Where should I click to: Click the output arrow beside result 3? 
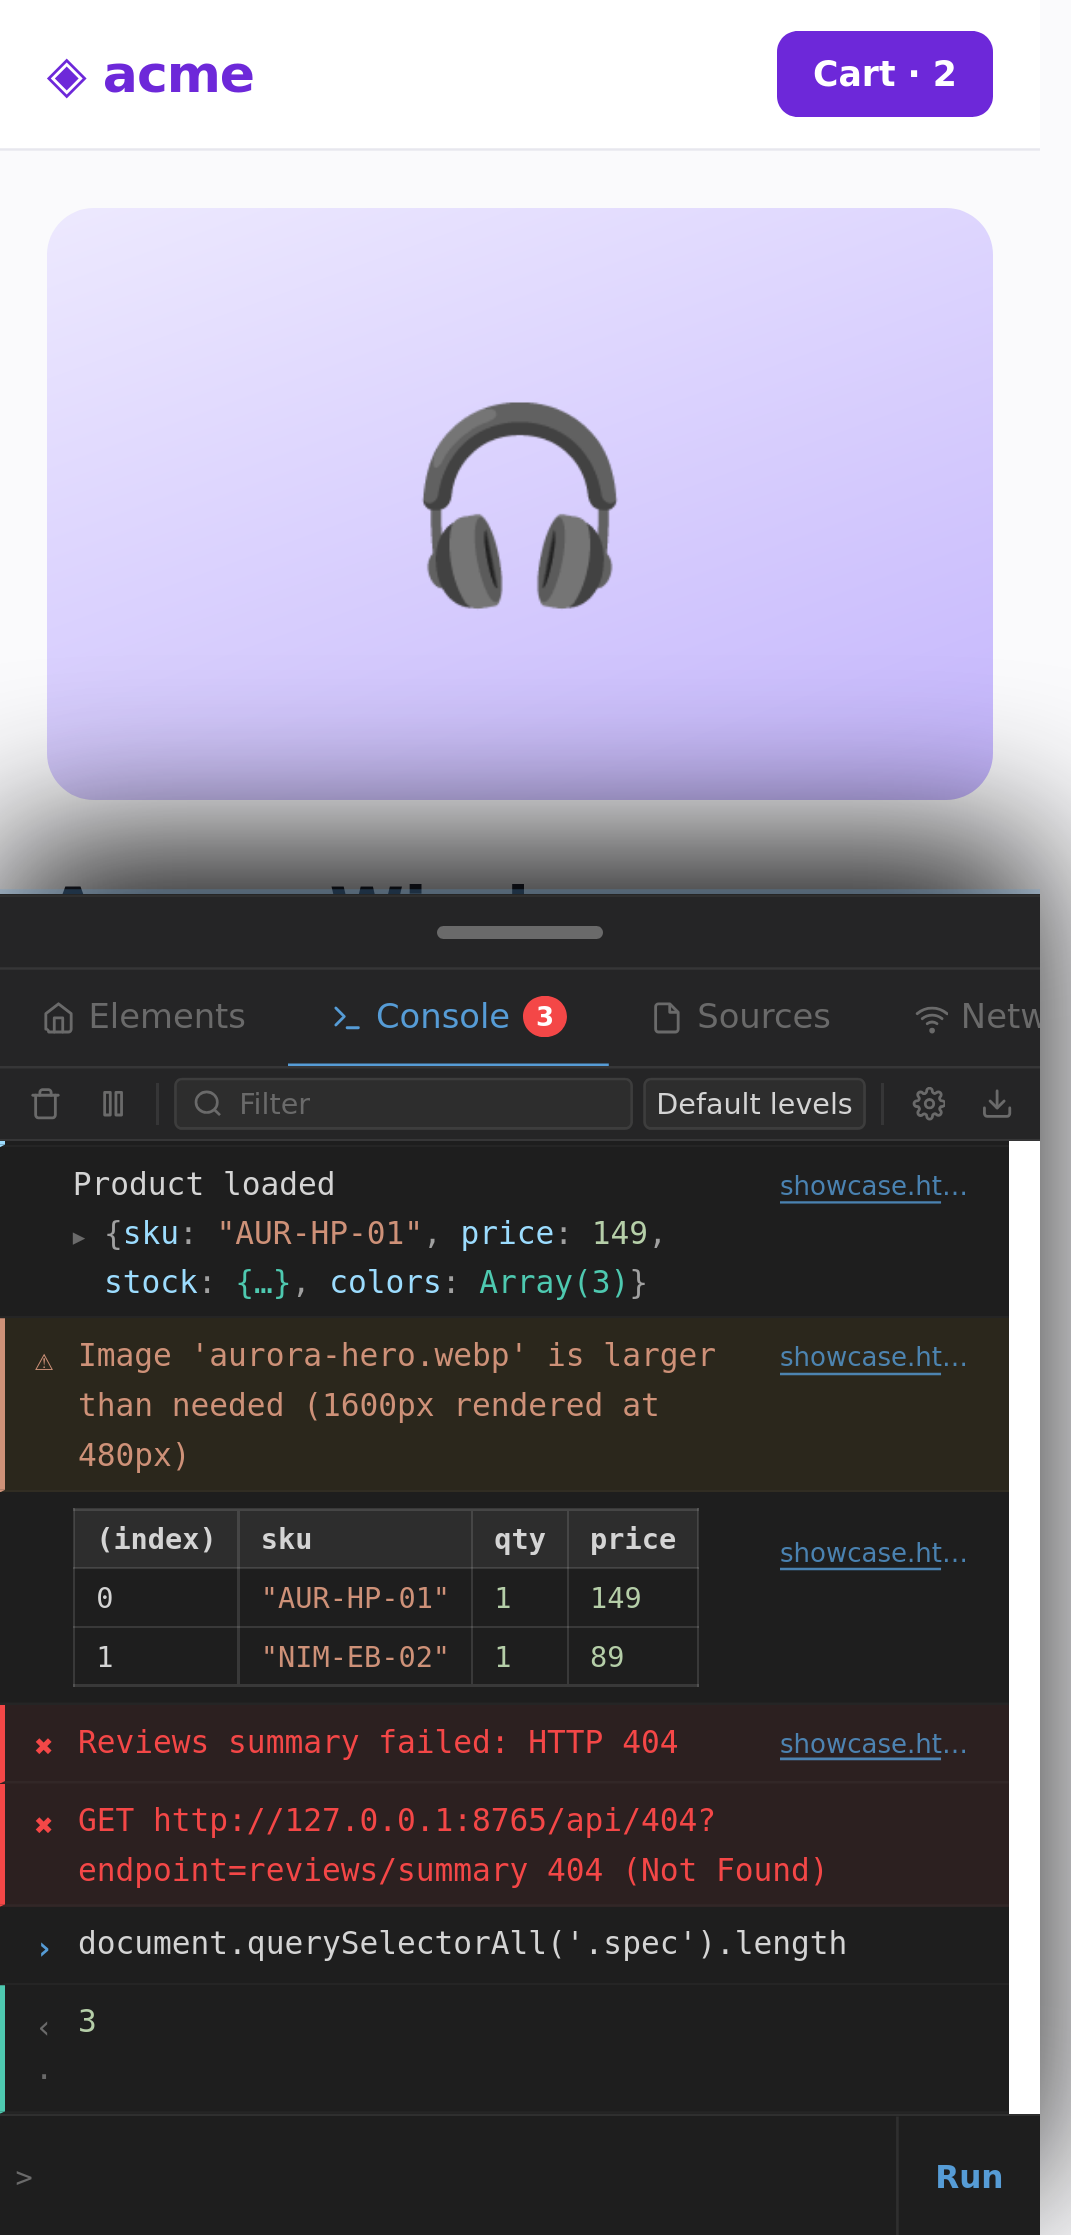(44, 2027)
